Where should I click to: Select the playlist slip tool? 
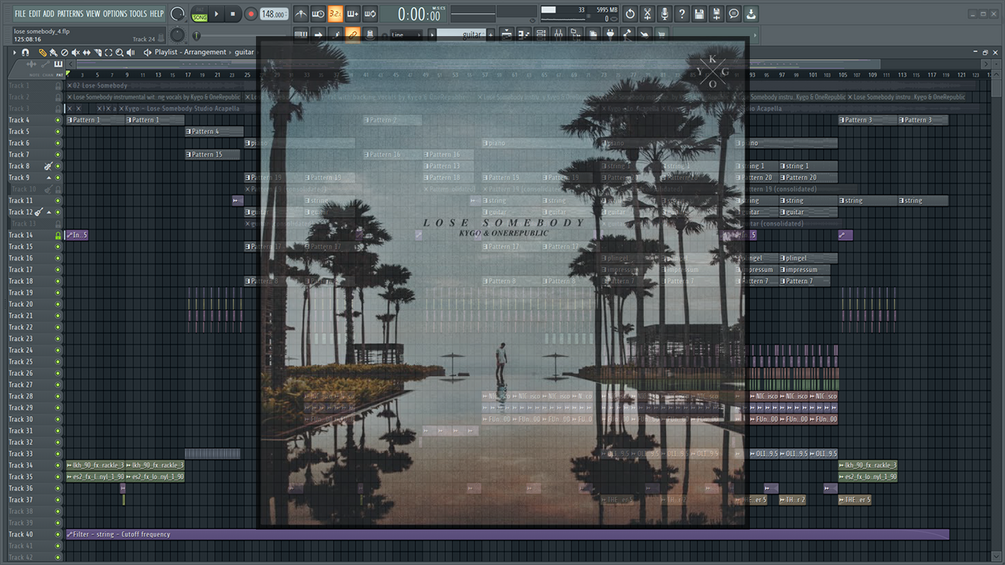[x=87, y=53]
